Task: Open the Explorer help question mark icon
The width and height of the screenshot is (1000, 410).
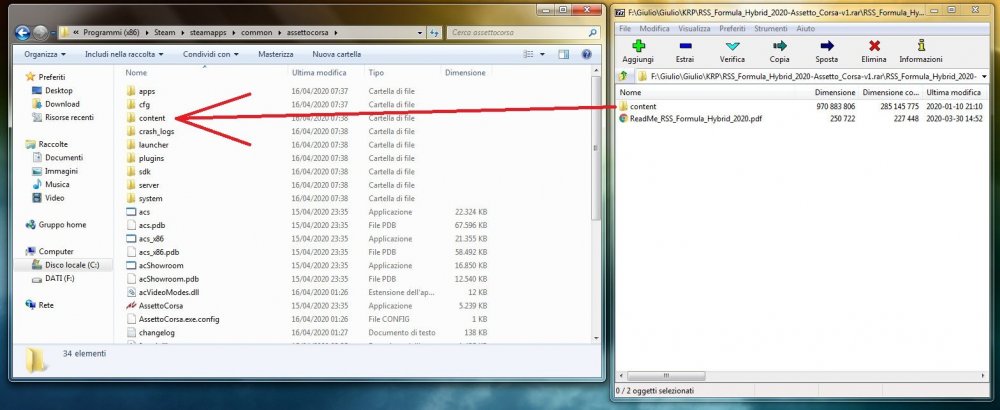Action: tap(587, 55)
